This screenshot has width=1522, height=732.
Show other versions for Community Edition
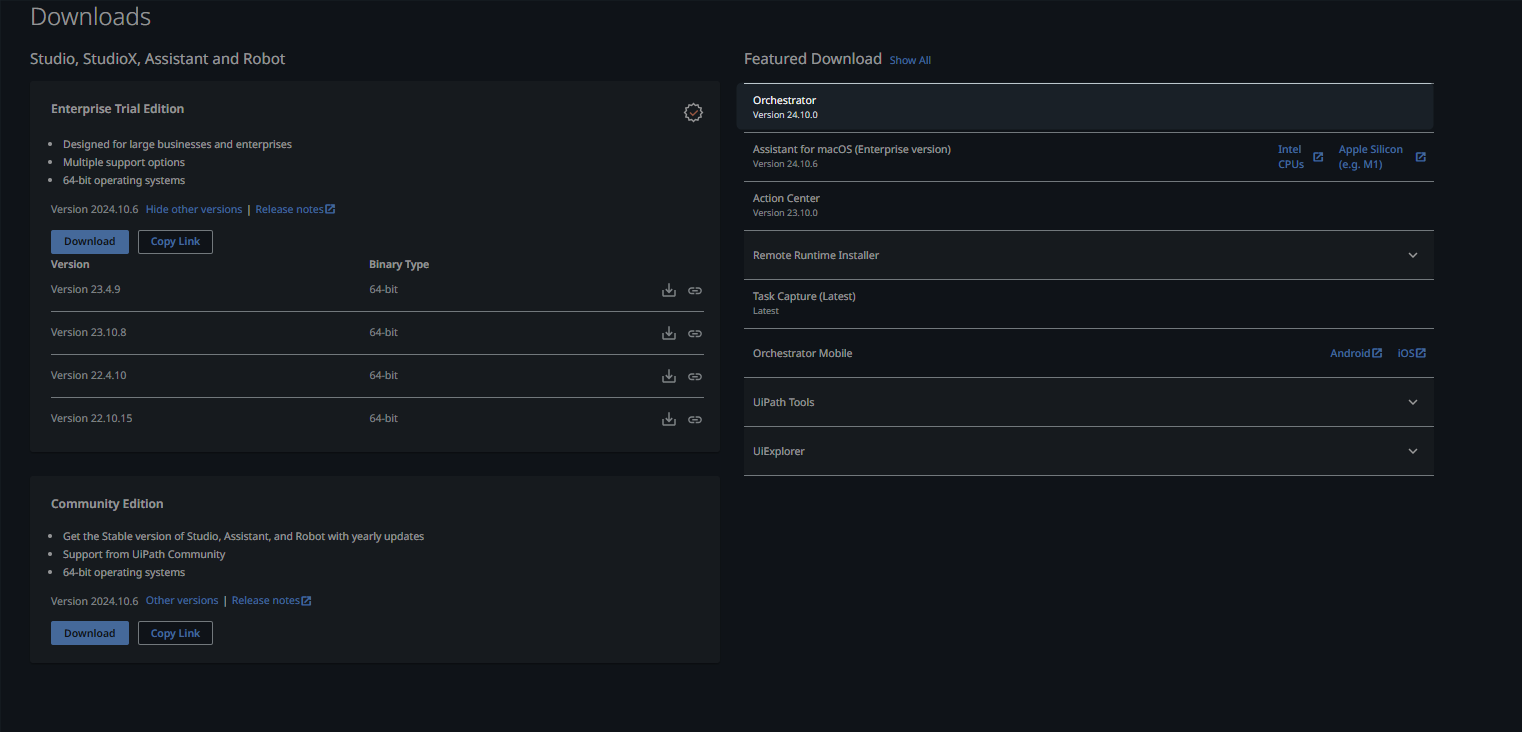[x=182, y=601]
